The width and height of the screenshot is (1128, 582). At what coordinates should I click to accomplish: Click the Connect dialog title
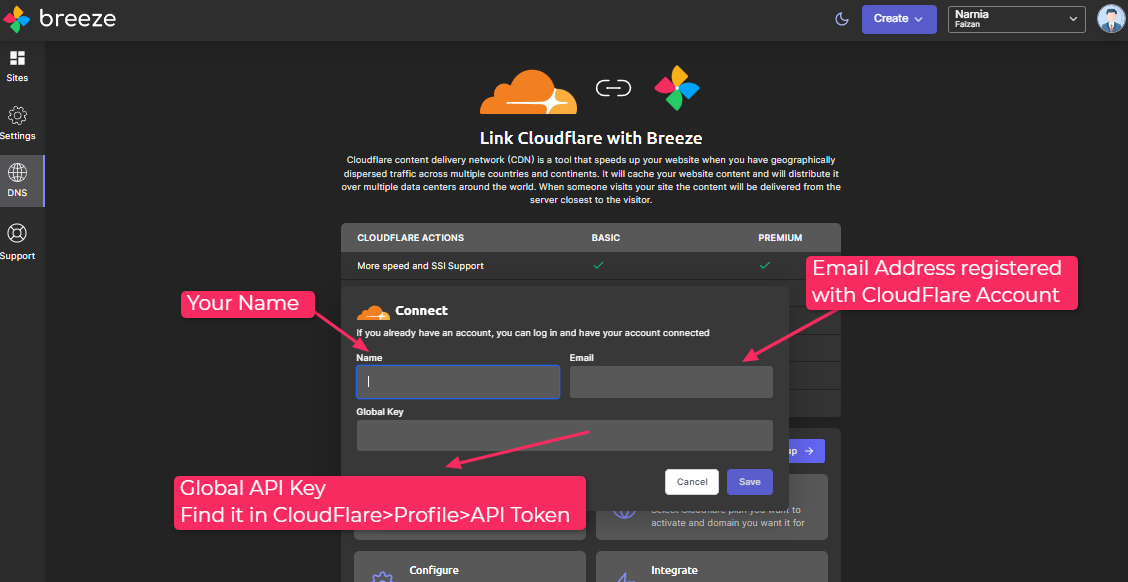pyautogui.click(x=422, y=312)
